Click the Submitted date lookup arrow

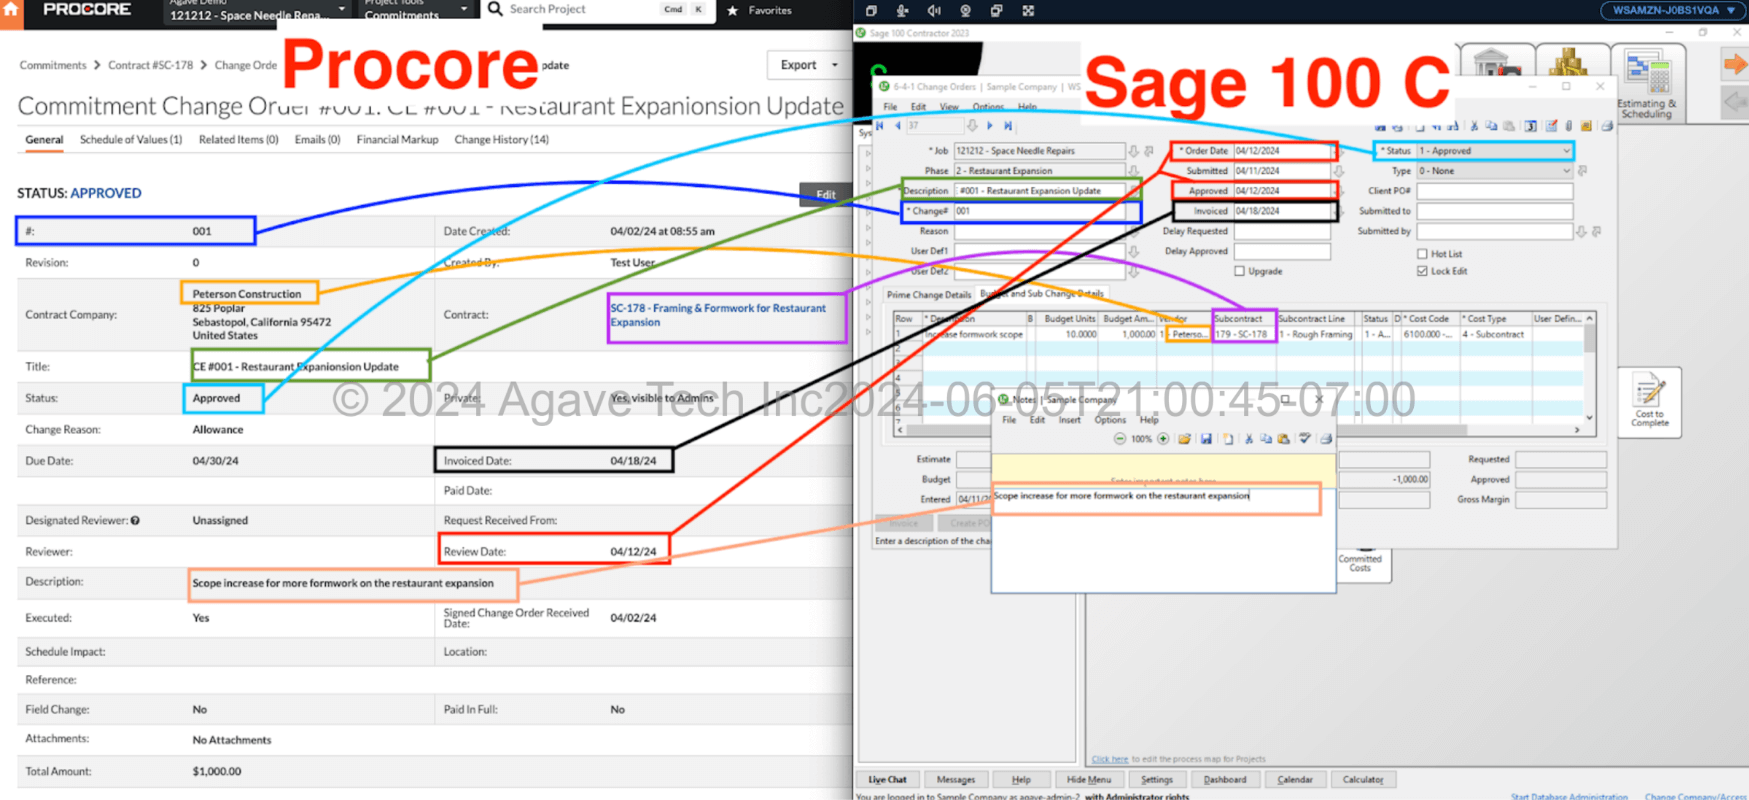click(x=1339, y=171)
